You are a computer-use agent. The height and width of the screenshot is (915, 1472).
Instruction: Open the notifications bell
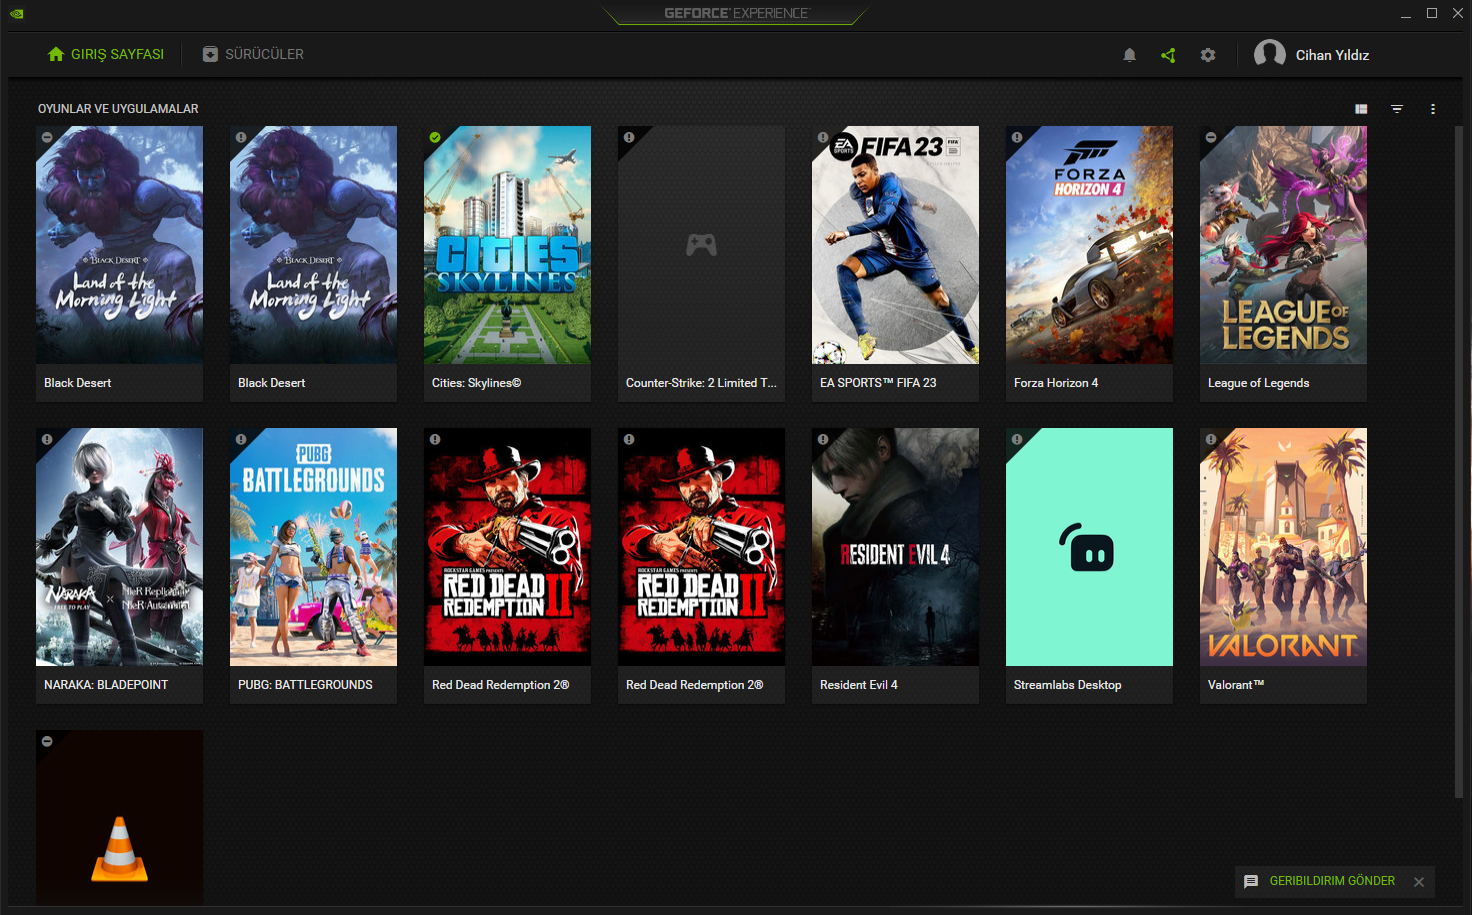tap(1129, 55)
